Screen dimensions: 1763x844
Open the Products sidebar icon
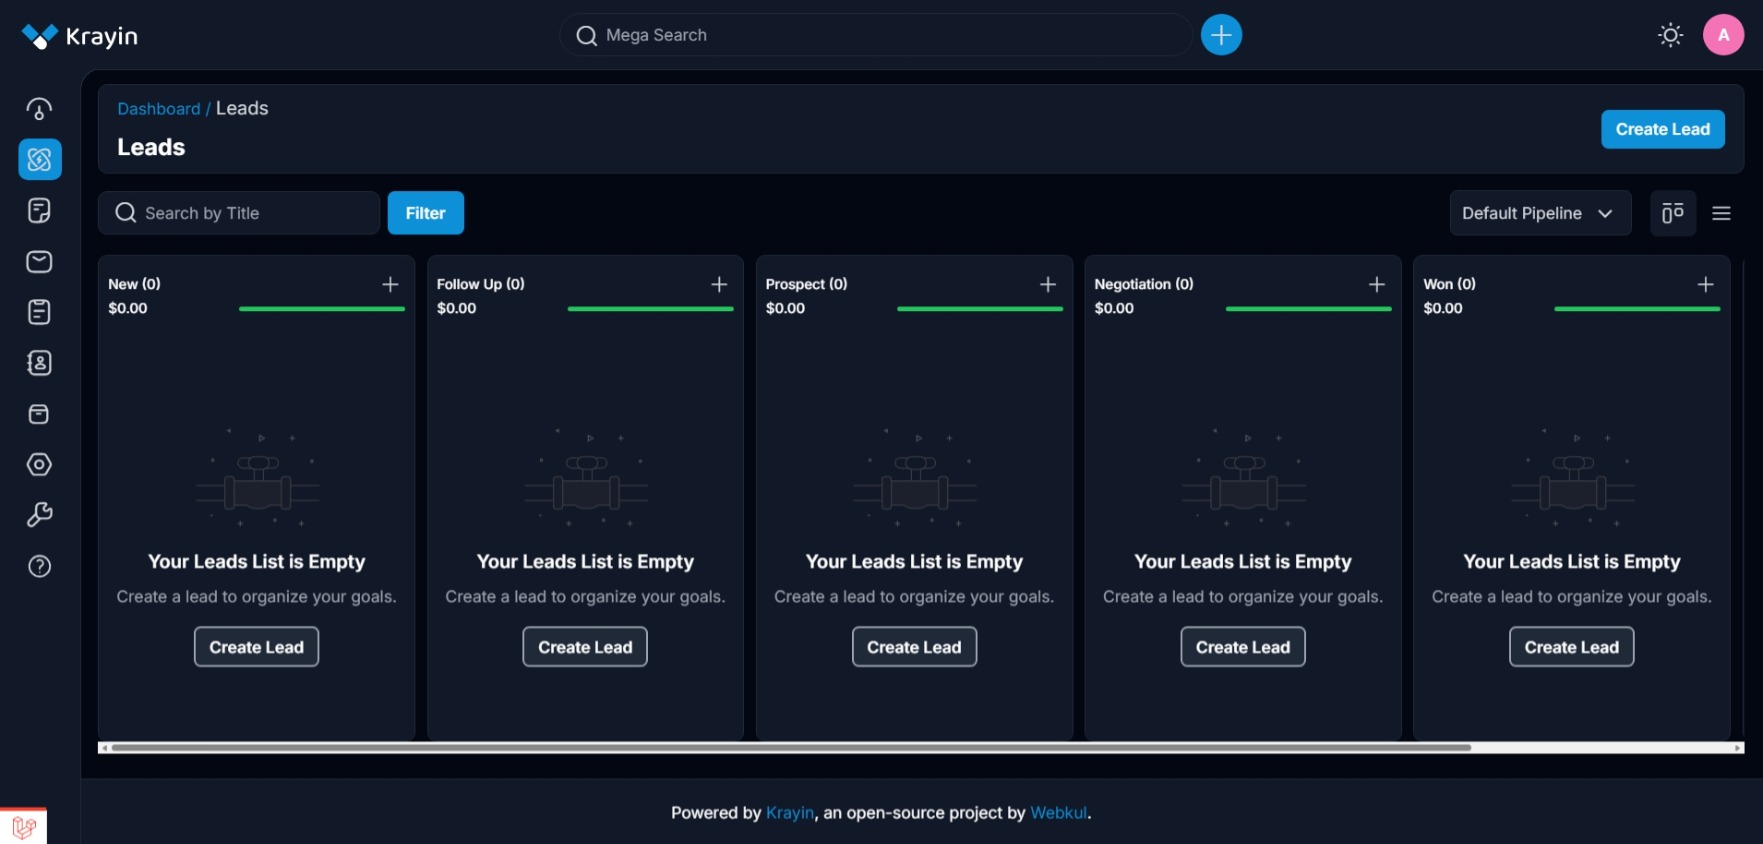pyautogui.click(x=39, y=414)
